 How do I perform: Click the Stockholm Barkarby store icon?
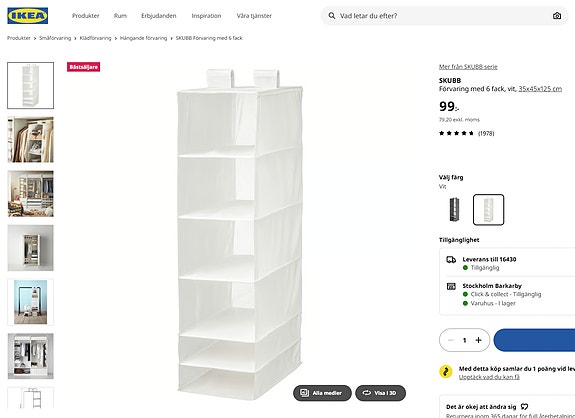tap(451, 286)
